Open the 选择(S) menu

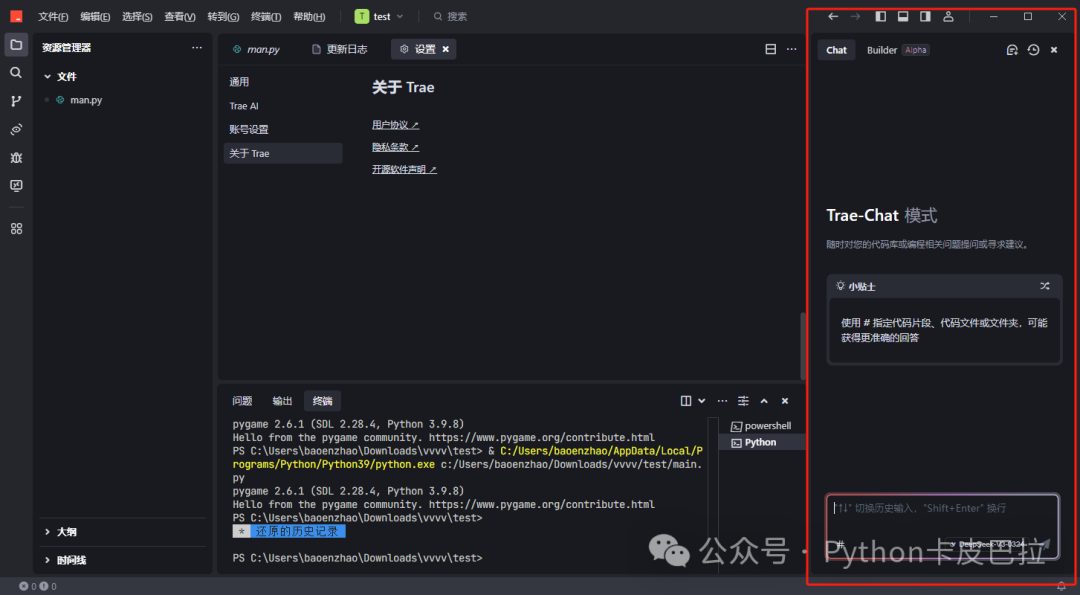[137, 17]
